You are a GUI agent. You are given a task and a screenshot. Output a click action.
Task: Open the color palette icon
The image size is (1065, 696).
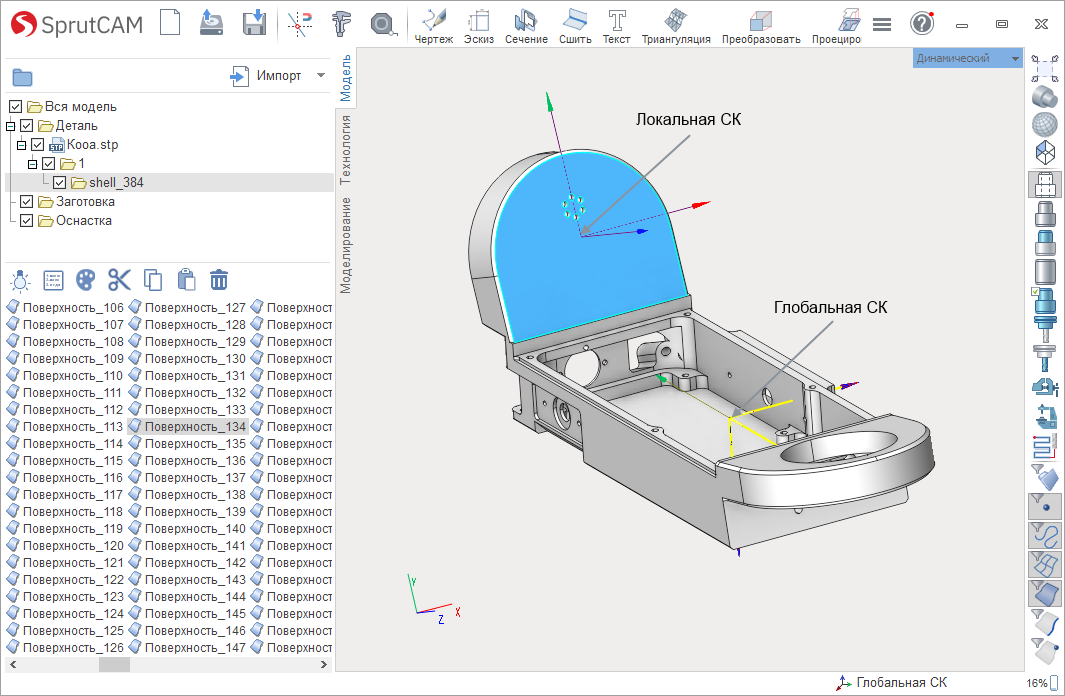pos(85,280)
